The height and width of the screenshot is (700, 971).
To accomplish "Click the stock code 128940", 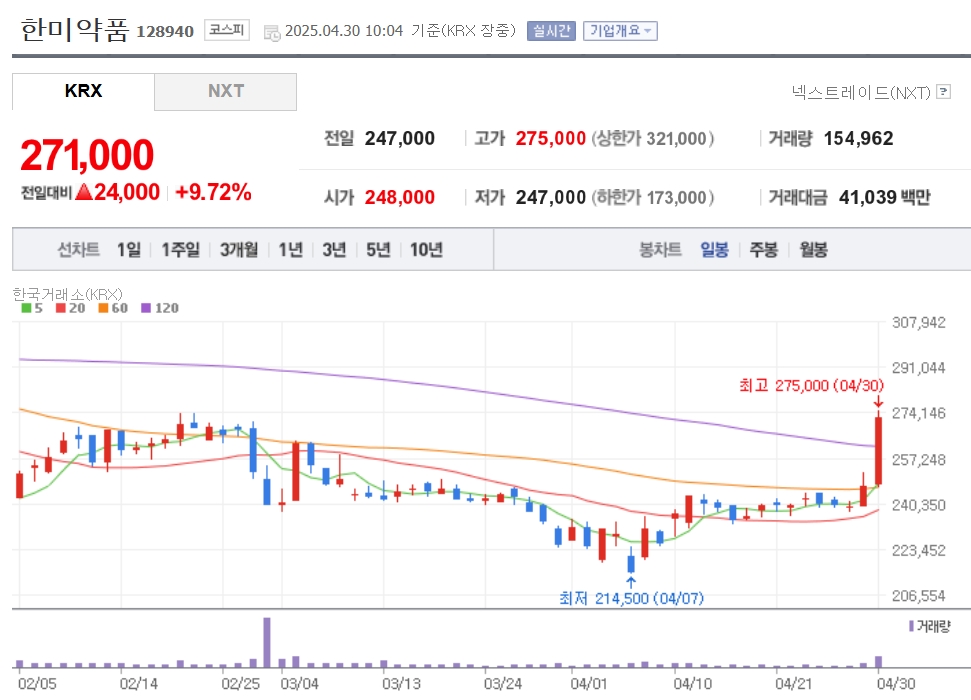I will pyautogui.click(x=165, y=32).
